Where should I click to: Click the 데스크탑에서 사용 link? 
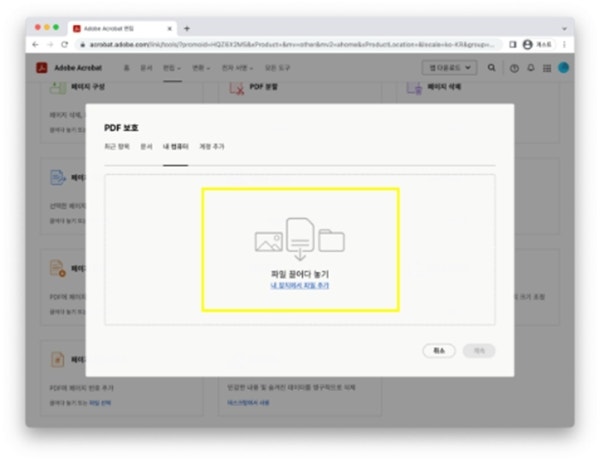(248, 402)
